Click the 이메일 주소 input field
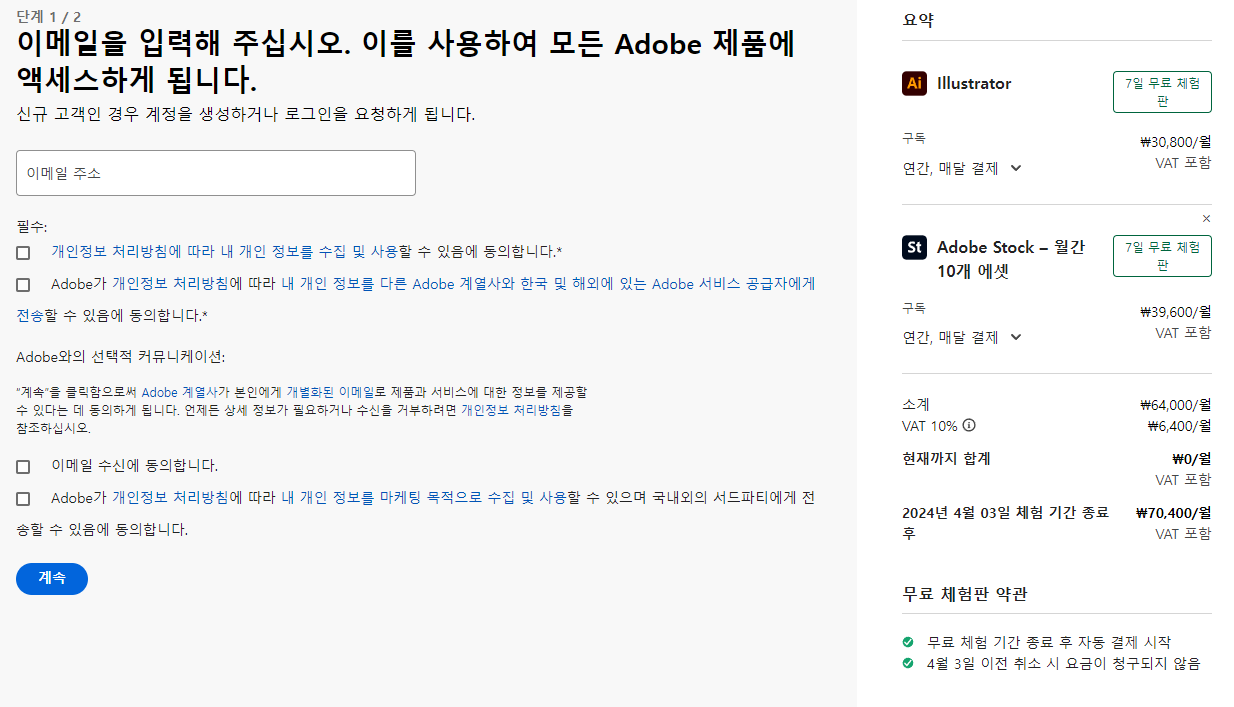 click(216, 172)
